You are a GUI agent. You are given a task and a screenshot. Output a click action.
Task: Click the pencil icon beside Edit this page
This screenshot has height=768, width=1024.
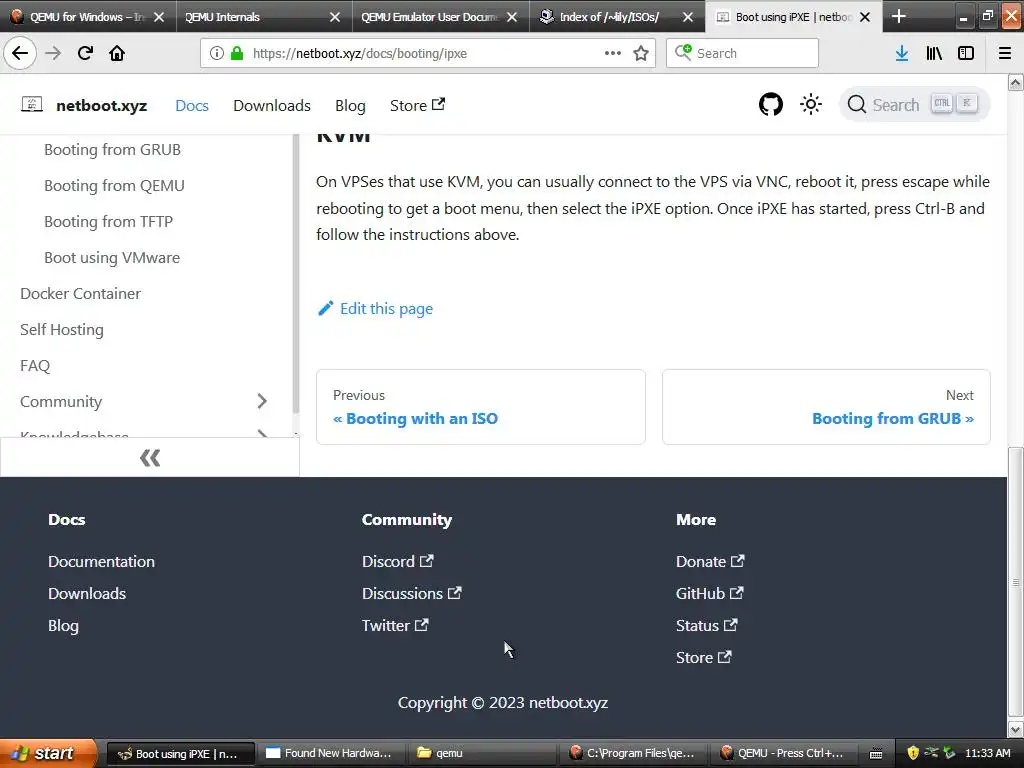[325, 308]
